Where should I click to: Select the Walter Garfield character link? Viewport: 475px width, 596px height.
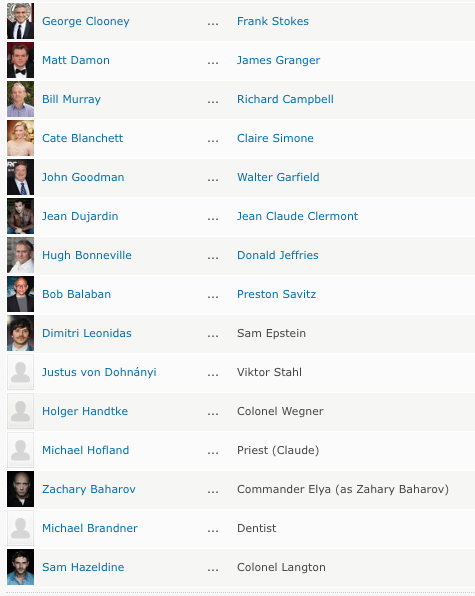coord(278,177)
